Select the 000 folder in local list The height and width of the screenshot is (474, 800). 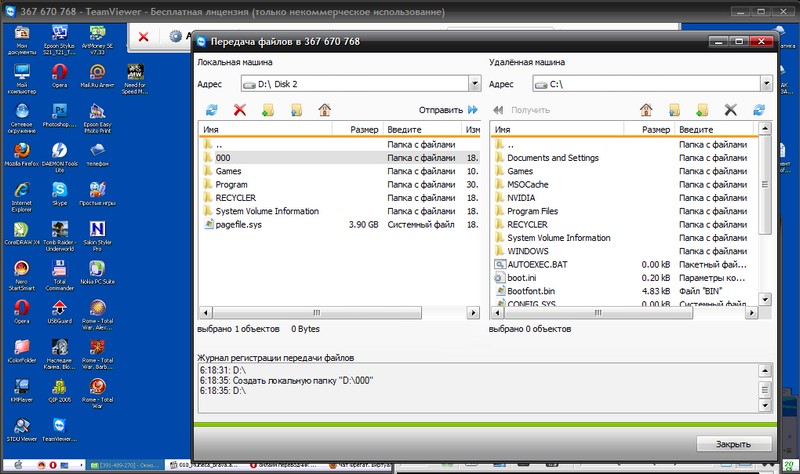click(x=223, y=158)
